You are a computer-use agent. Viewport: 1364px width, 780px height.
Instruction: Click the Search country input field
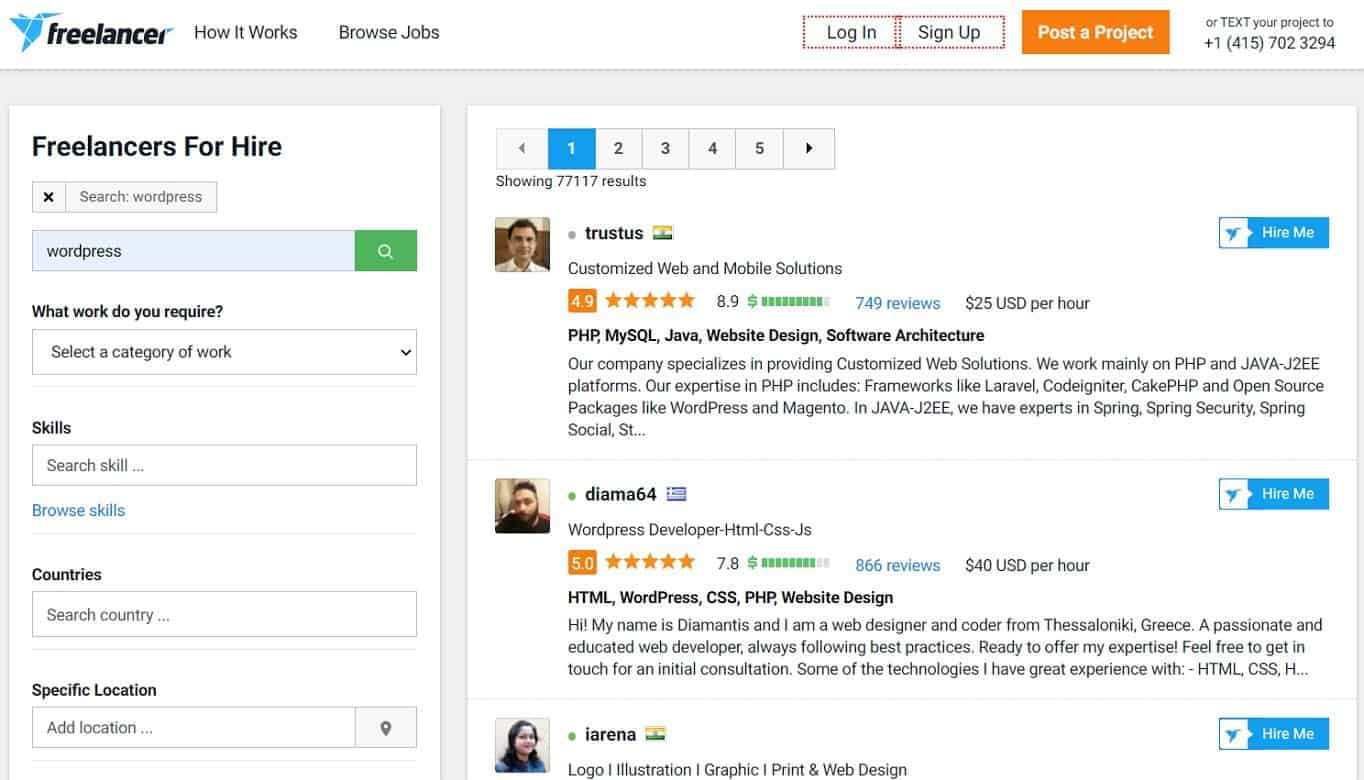tap(224, 614)
